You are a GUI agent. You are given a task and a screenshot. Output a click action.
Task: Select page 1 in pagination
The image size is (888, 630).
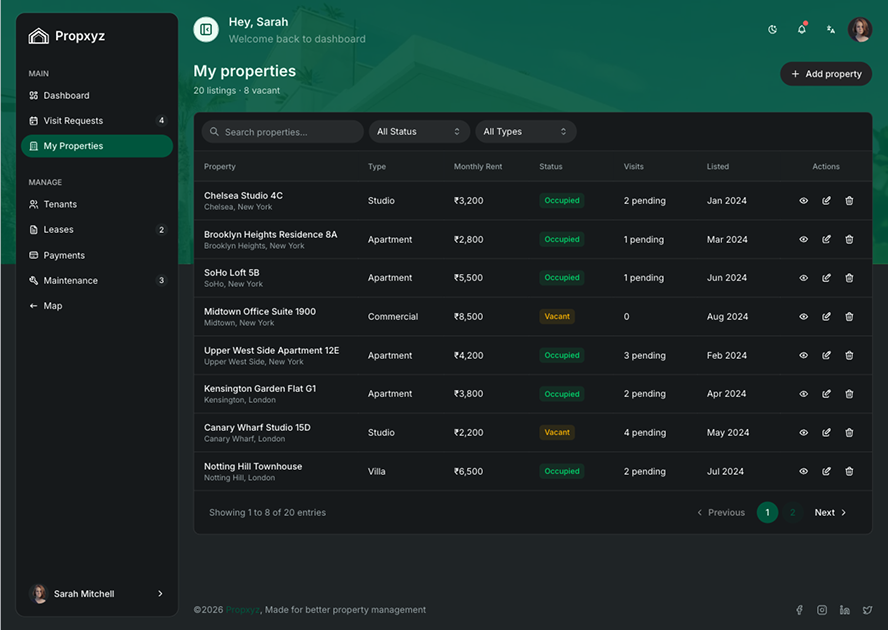[x=767, y=512]
